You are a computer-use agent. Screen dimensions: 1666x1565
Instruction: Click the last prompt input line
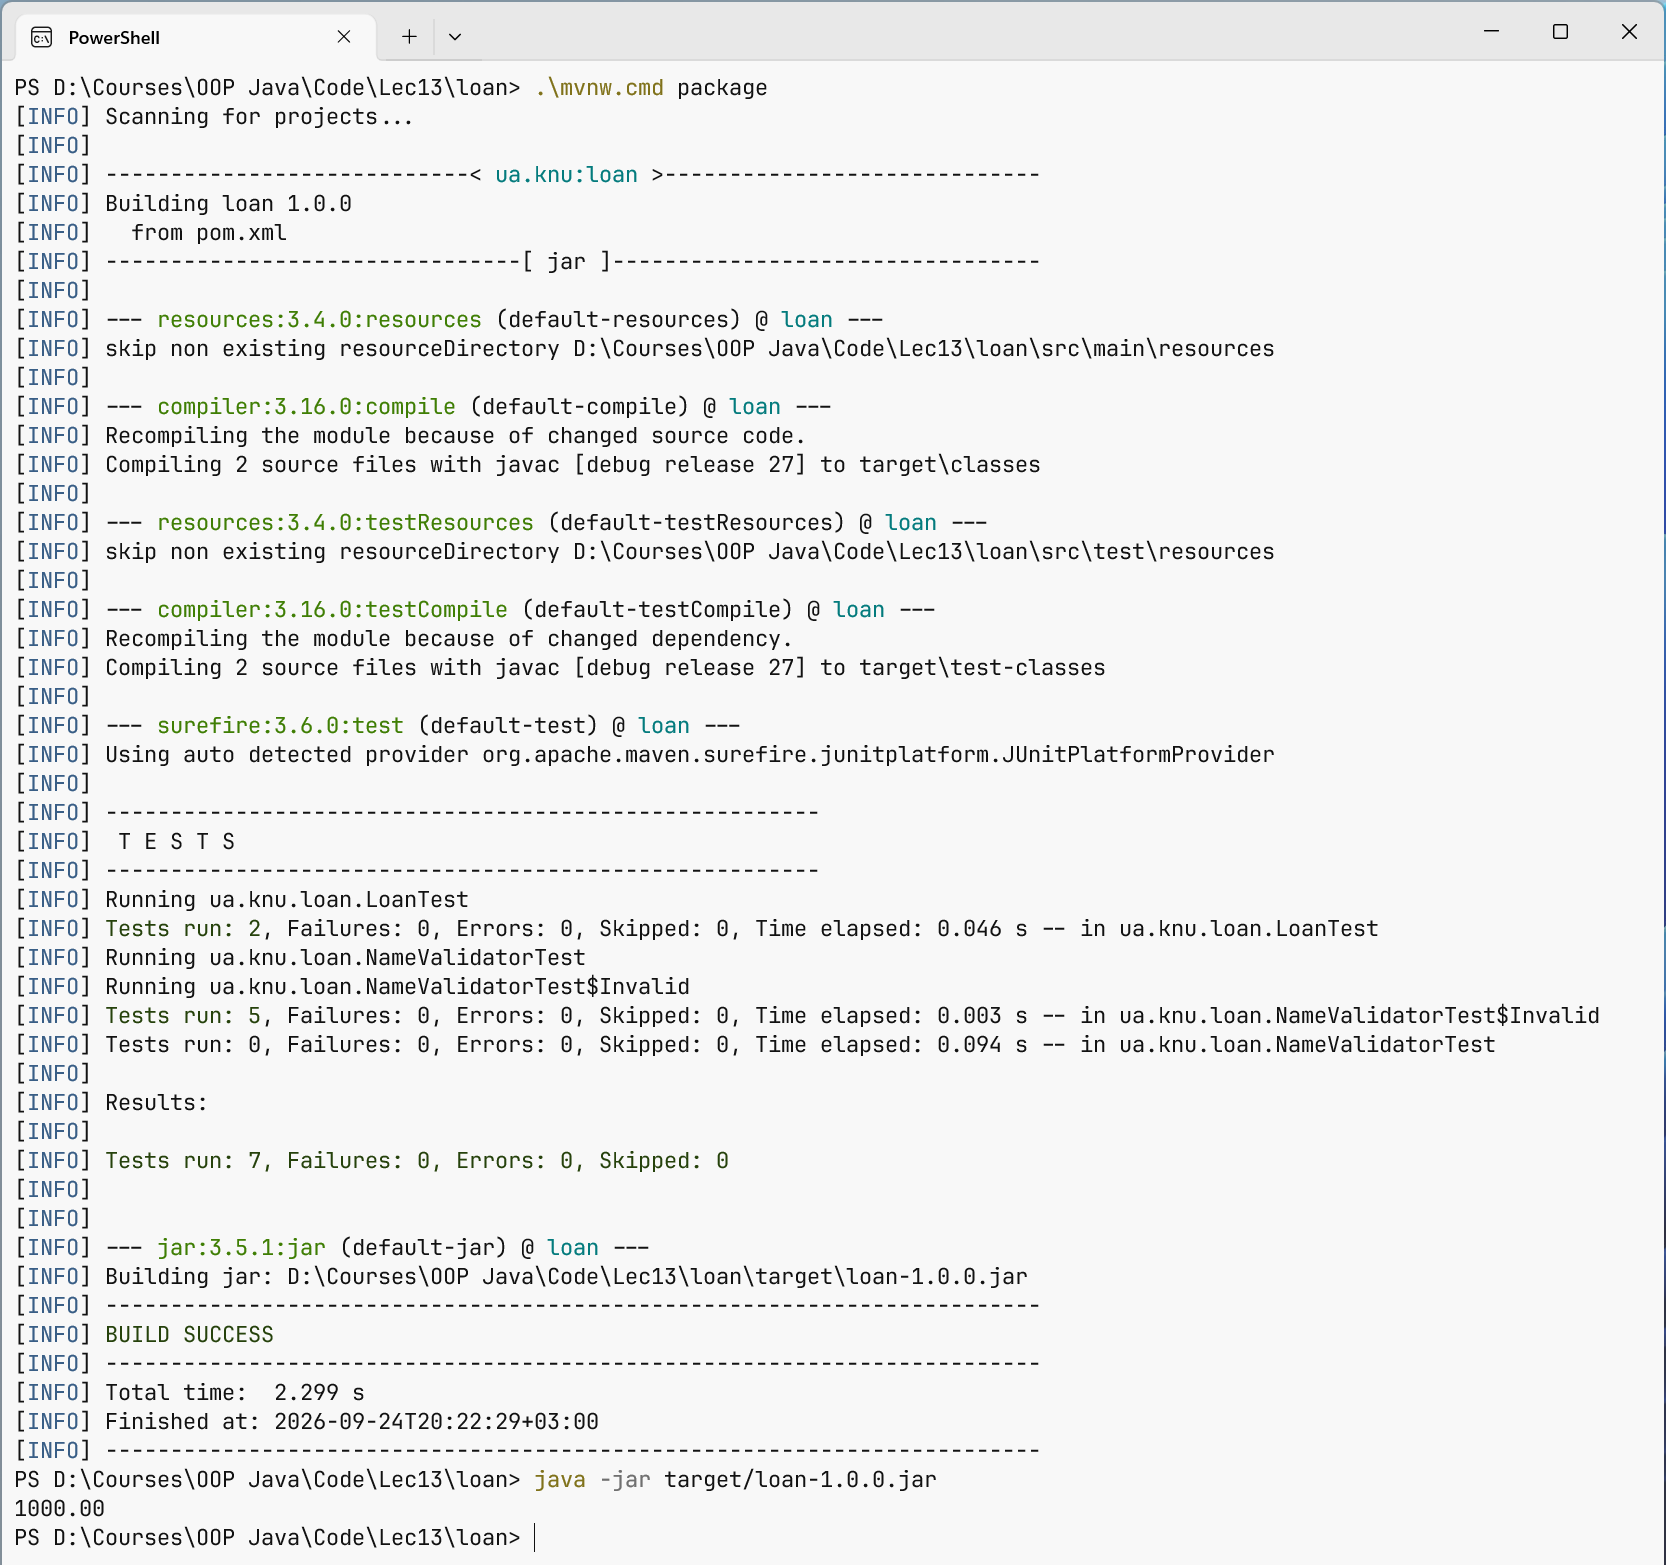pyautogui.click(x=275, y=1538)
